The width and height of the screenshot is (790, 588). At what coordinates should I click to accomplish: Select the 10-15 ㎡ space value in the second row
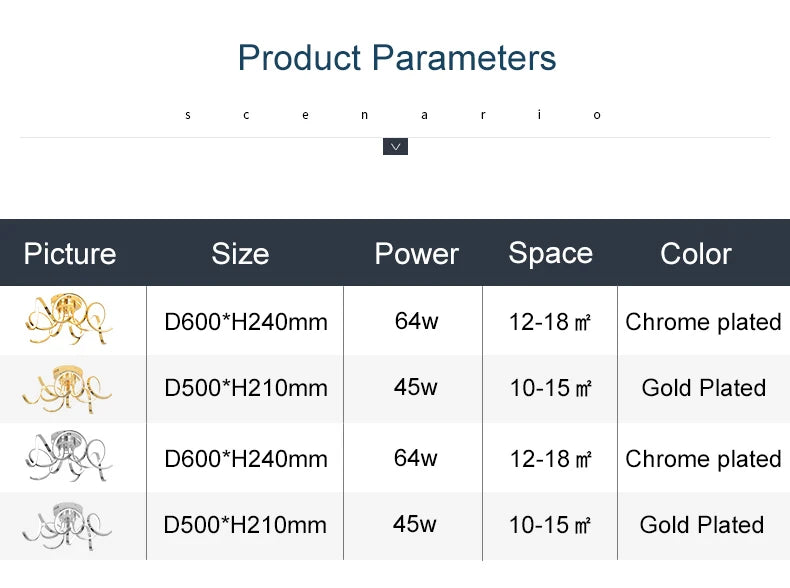[550, 388]
